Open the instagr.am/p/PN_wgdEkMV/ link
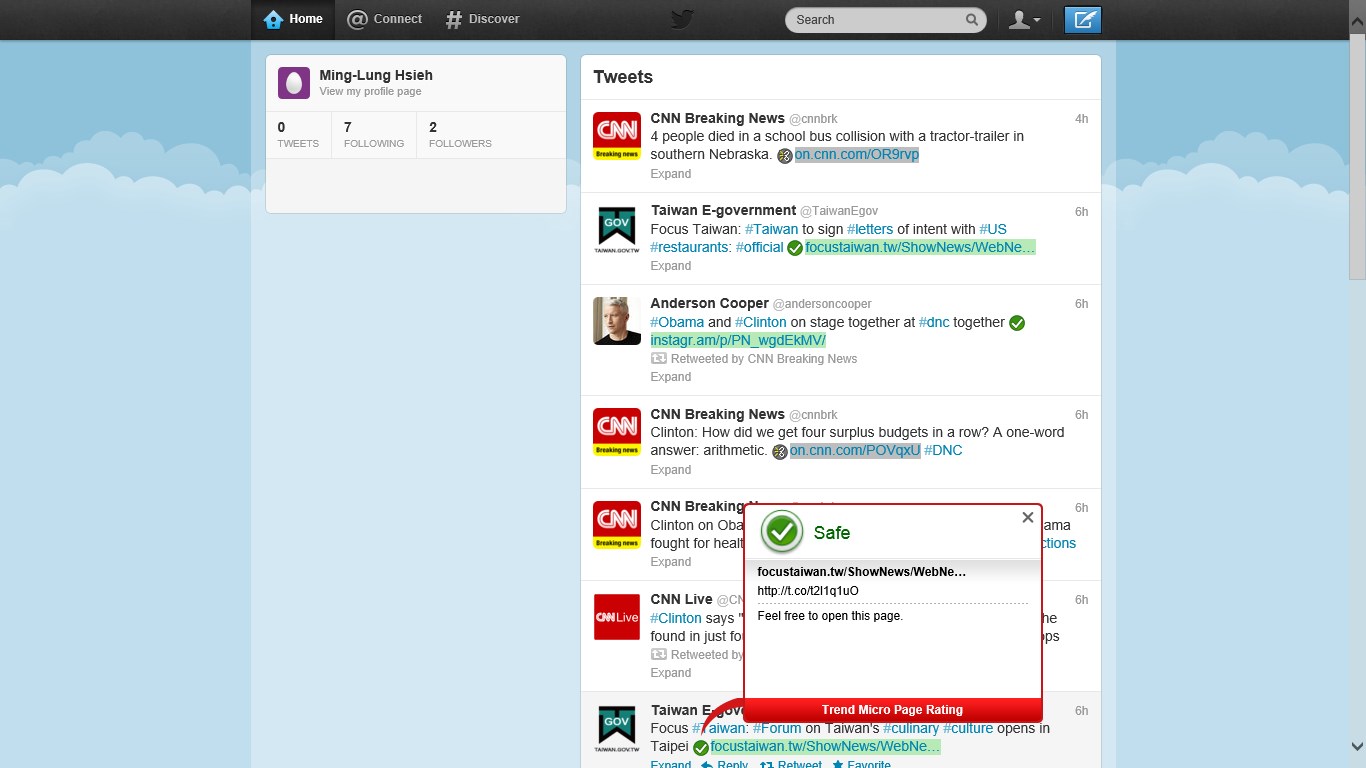Viewport: 1366px width, 768px height. (x=738, y=340)
